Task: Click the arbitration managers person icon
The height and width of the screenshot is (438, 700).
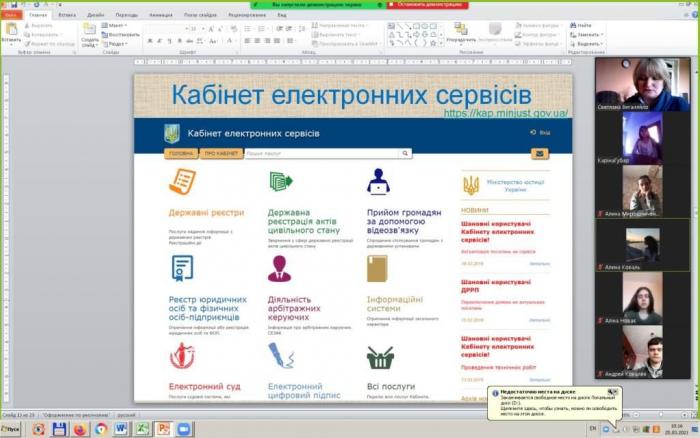Action: click(280, 268)
